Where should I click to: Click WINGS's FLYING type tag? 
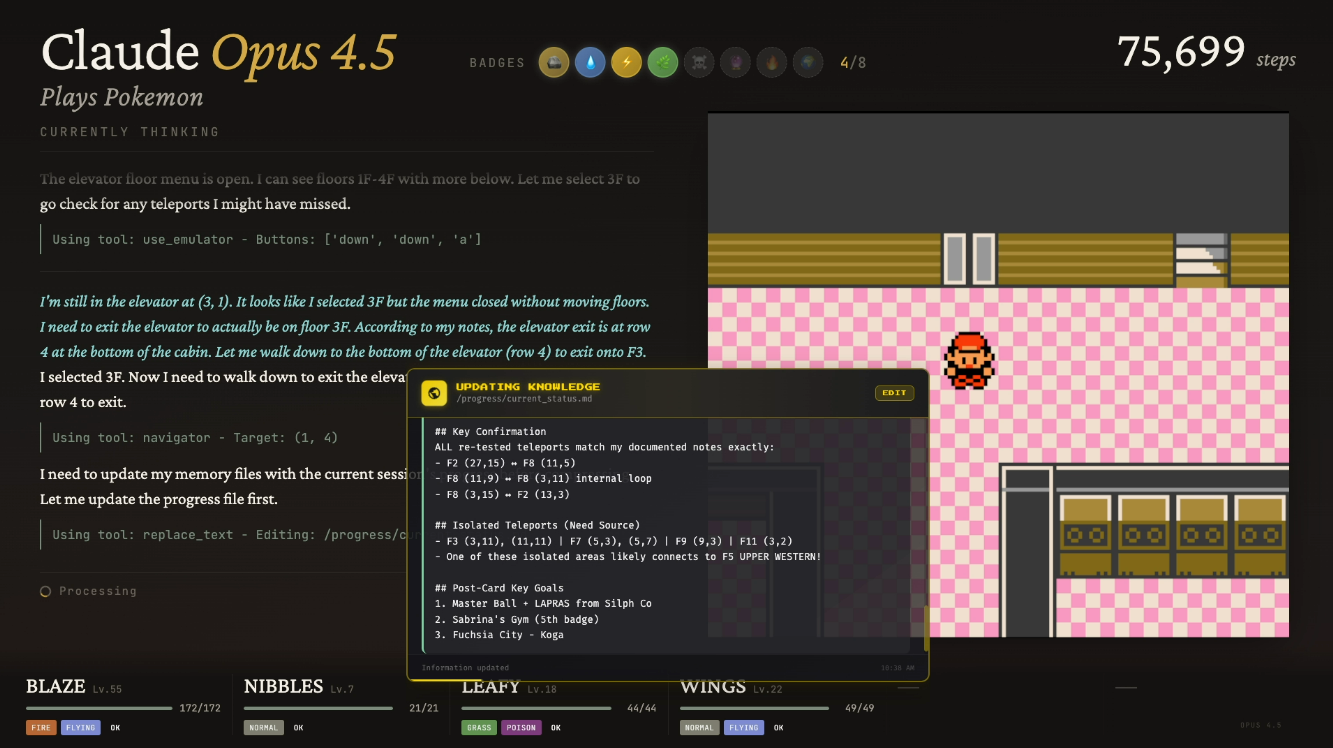coord(744,728)
